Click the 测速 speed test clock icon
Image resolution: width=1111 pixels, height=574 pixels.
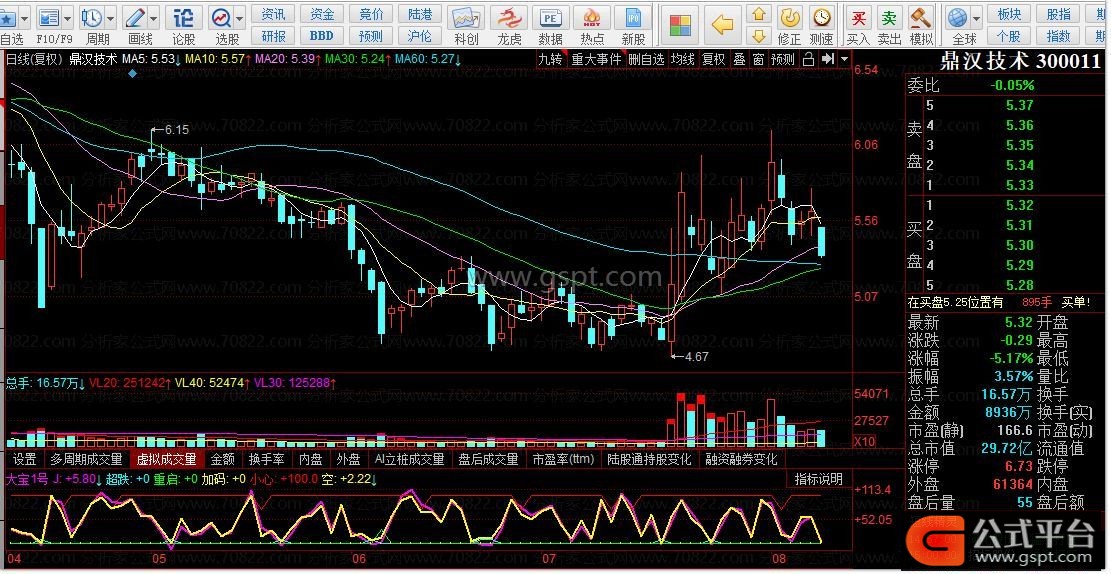point(821,18)
